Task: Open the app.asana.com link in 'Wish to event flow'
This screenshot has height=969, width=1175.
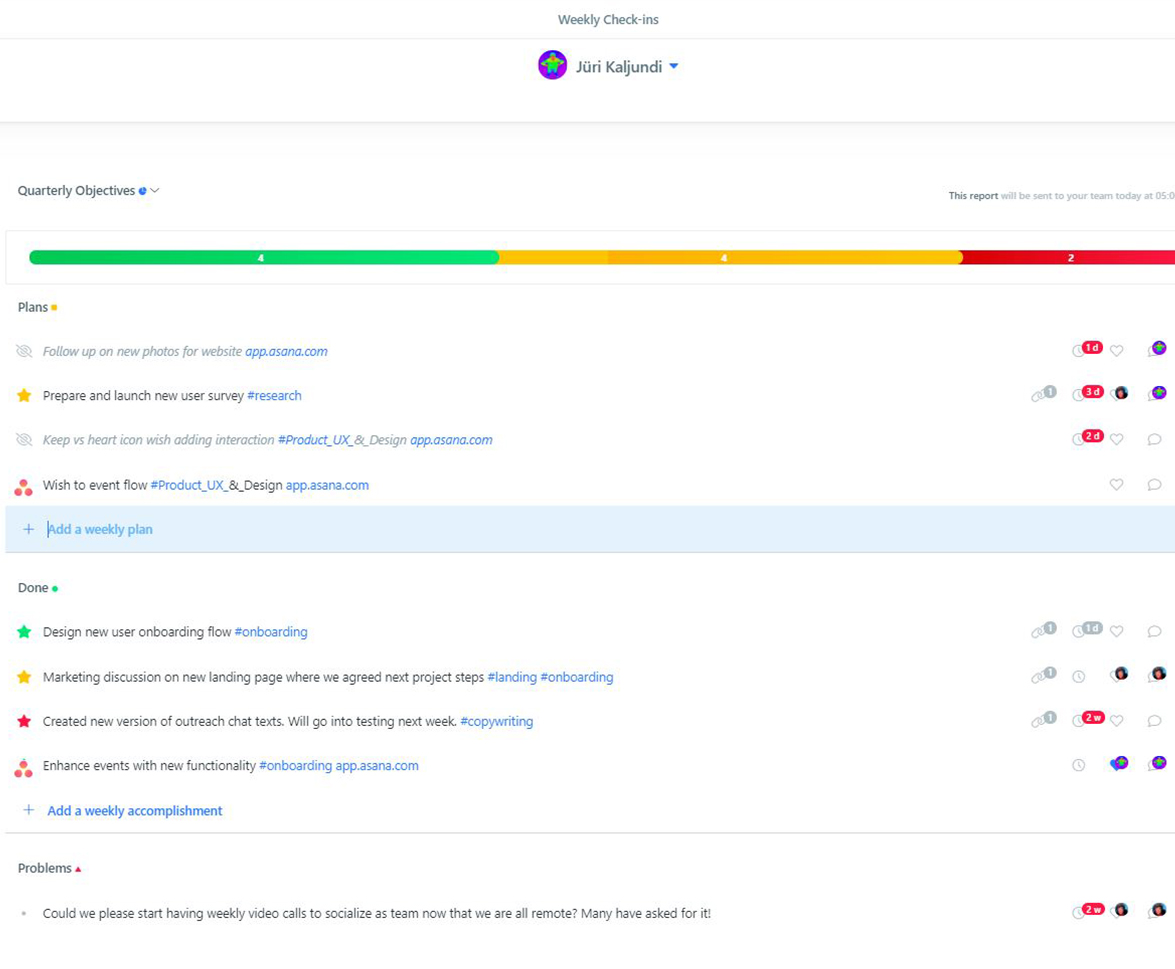Action: 327,486
